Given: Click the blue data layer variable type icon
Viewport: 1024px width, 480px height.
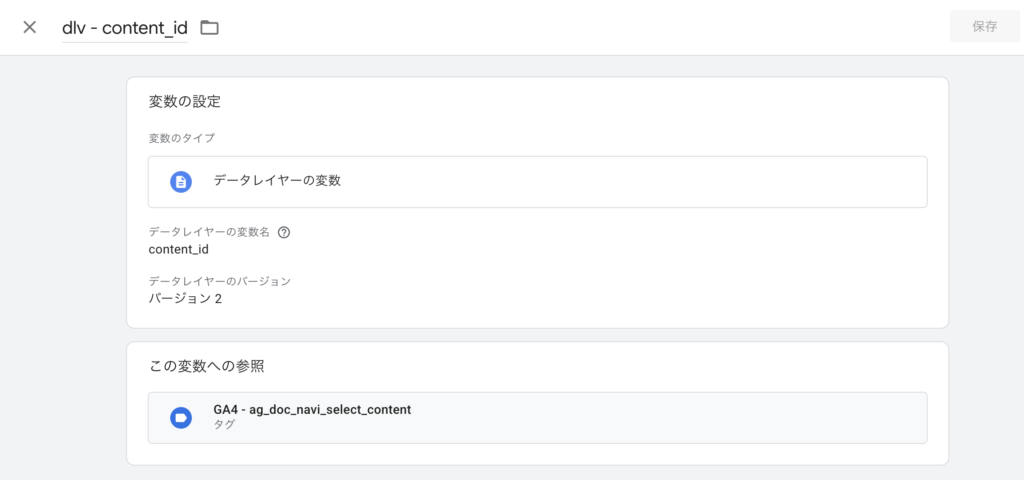Looking at the screenshot, I should point(181,181).
